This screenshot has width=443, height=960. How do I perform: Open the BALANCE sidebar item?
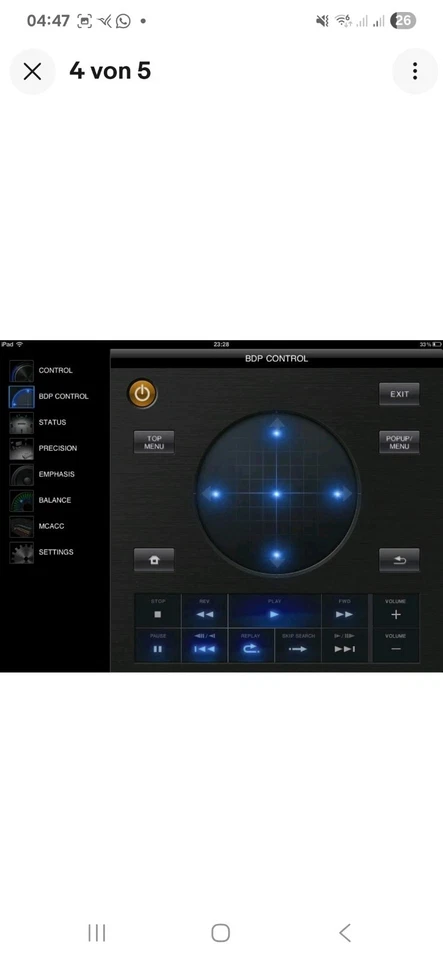[40, 500]
